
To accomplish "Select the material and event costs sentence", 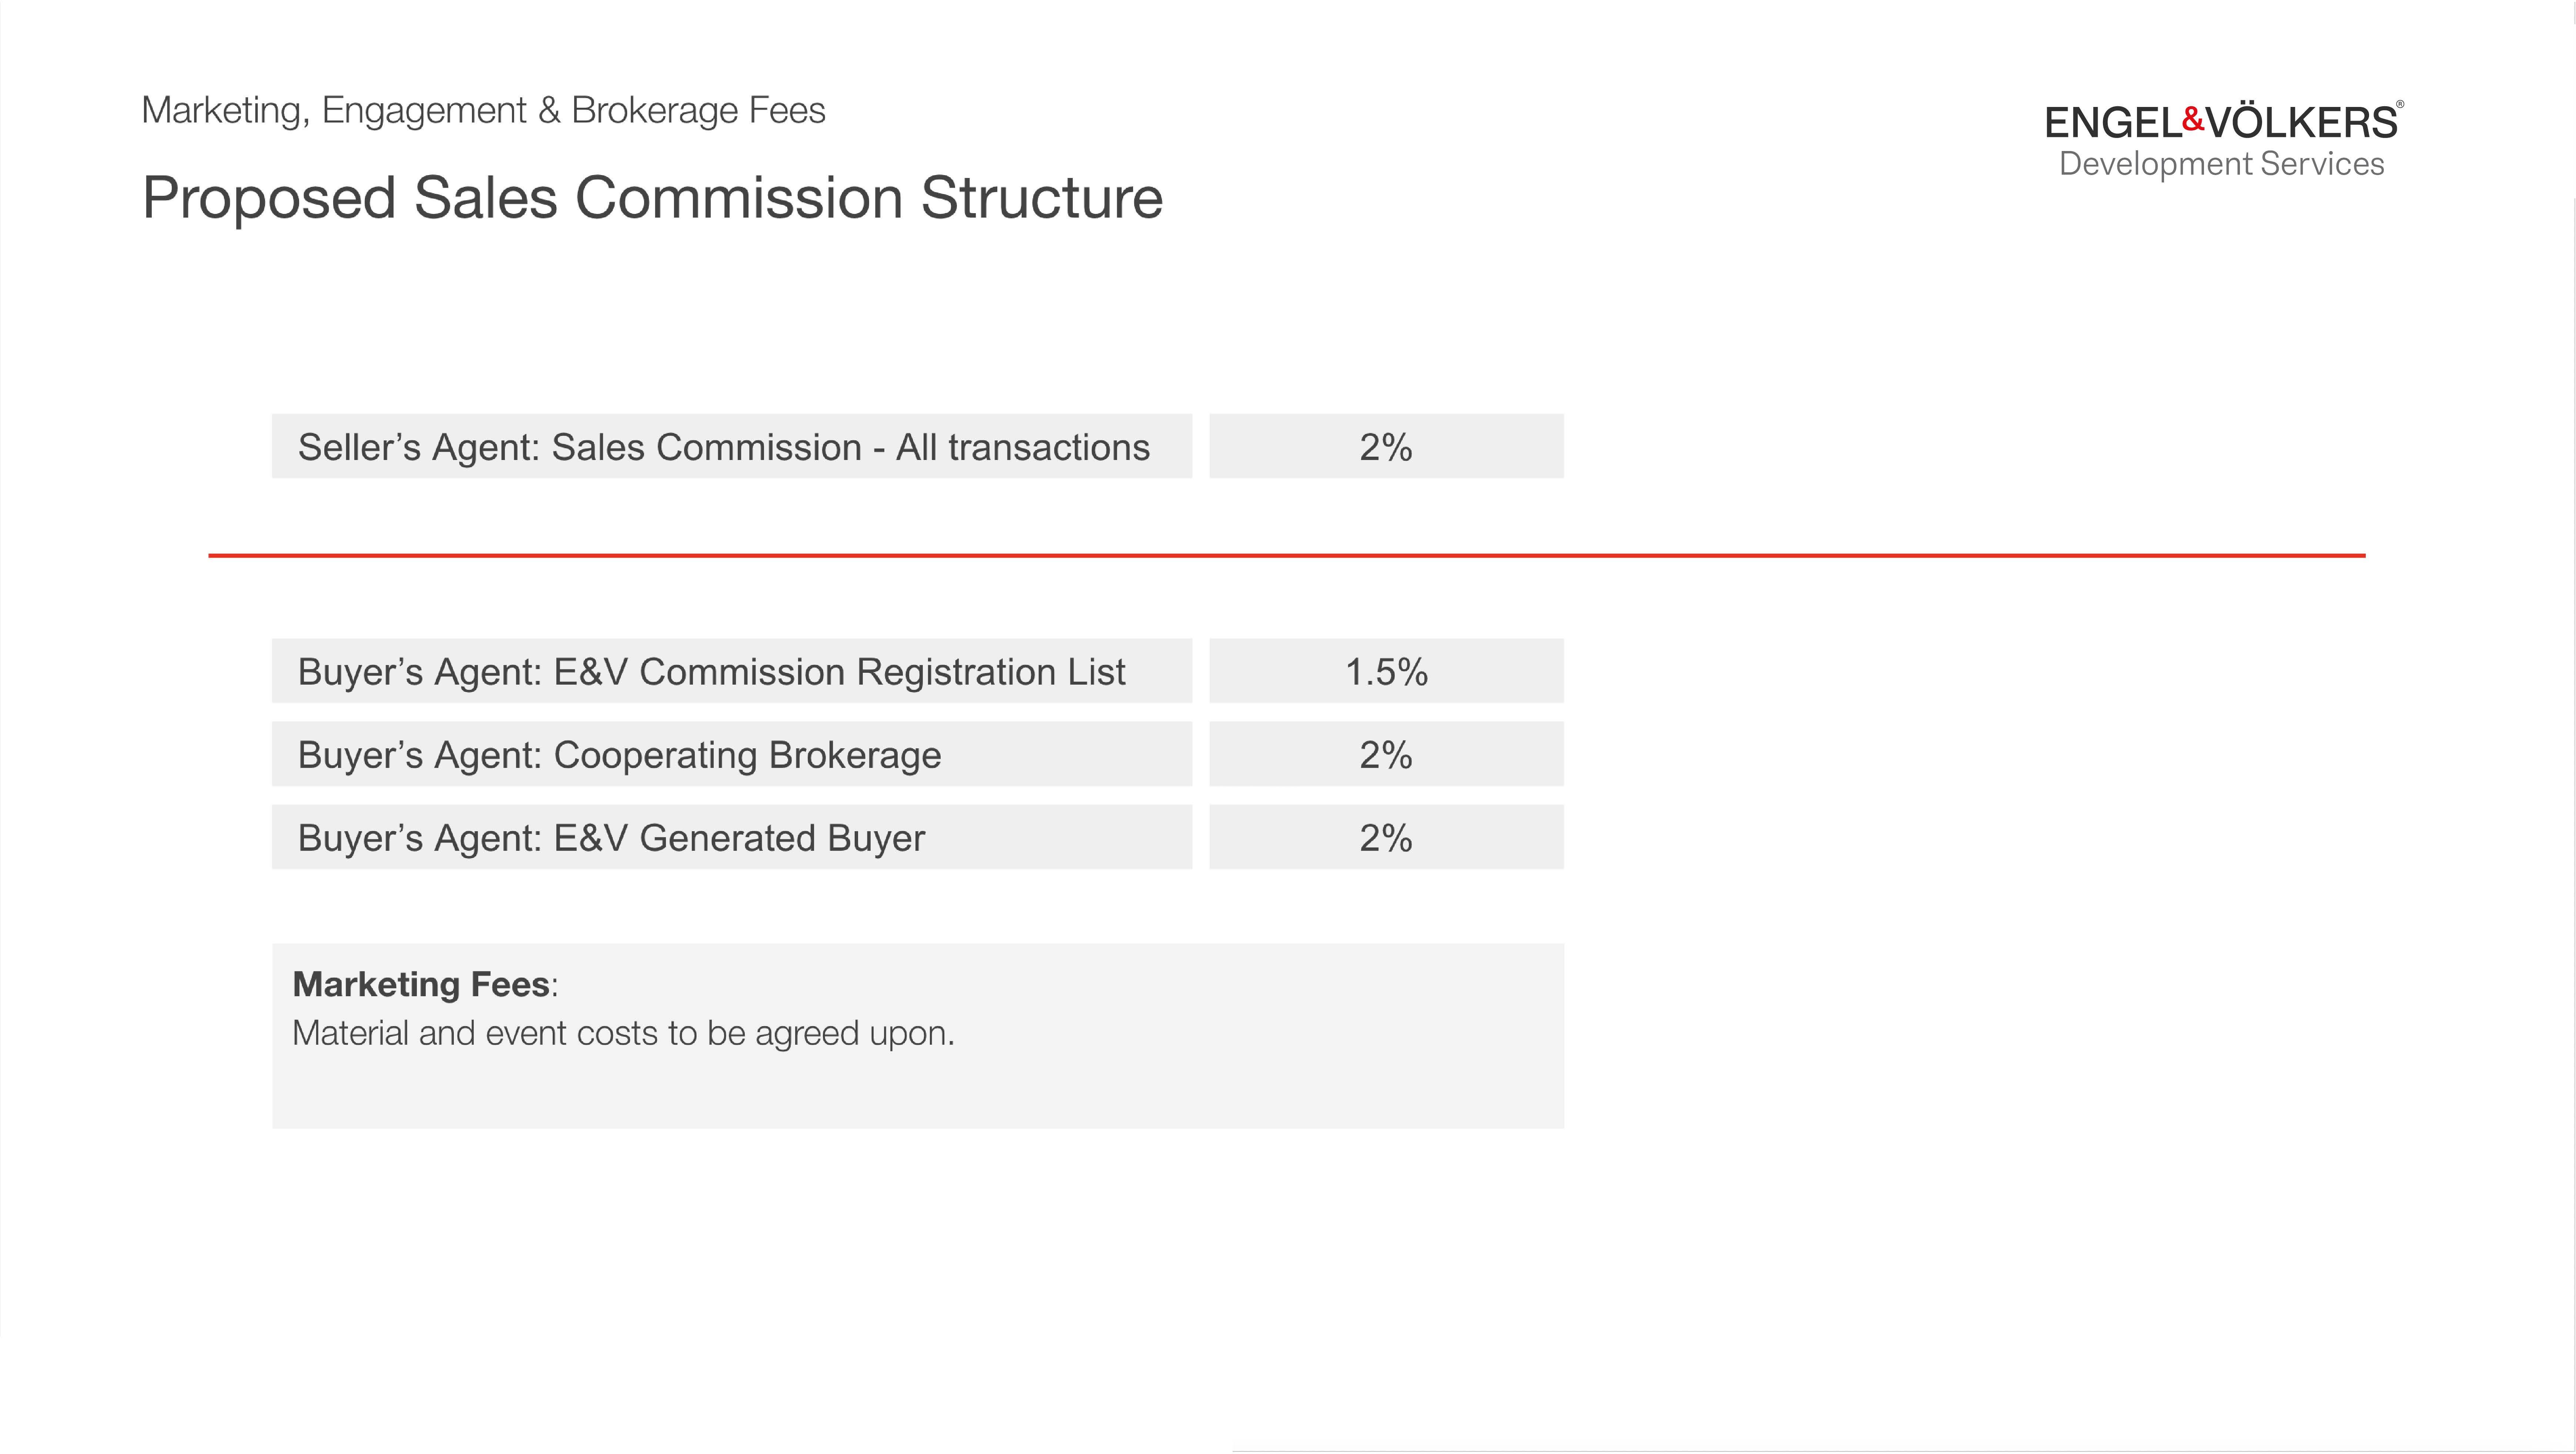I will pyautogui.click(x=623, y=1033).
